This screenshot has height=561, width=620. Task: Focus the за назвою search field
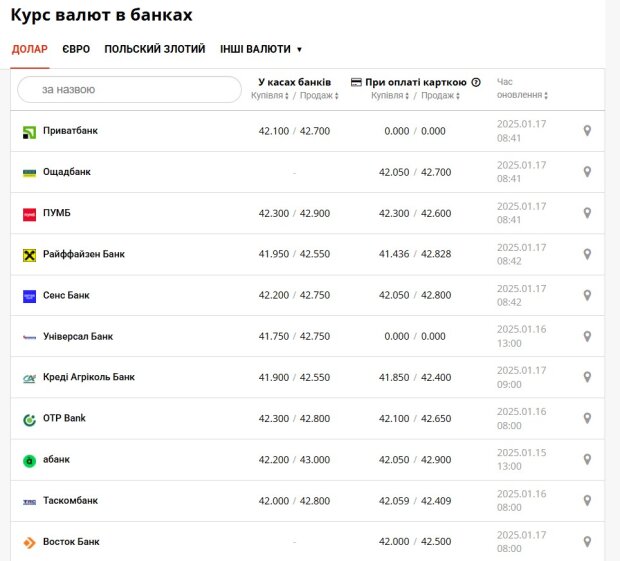click(x=129, y=89)
